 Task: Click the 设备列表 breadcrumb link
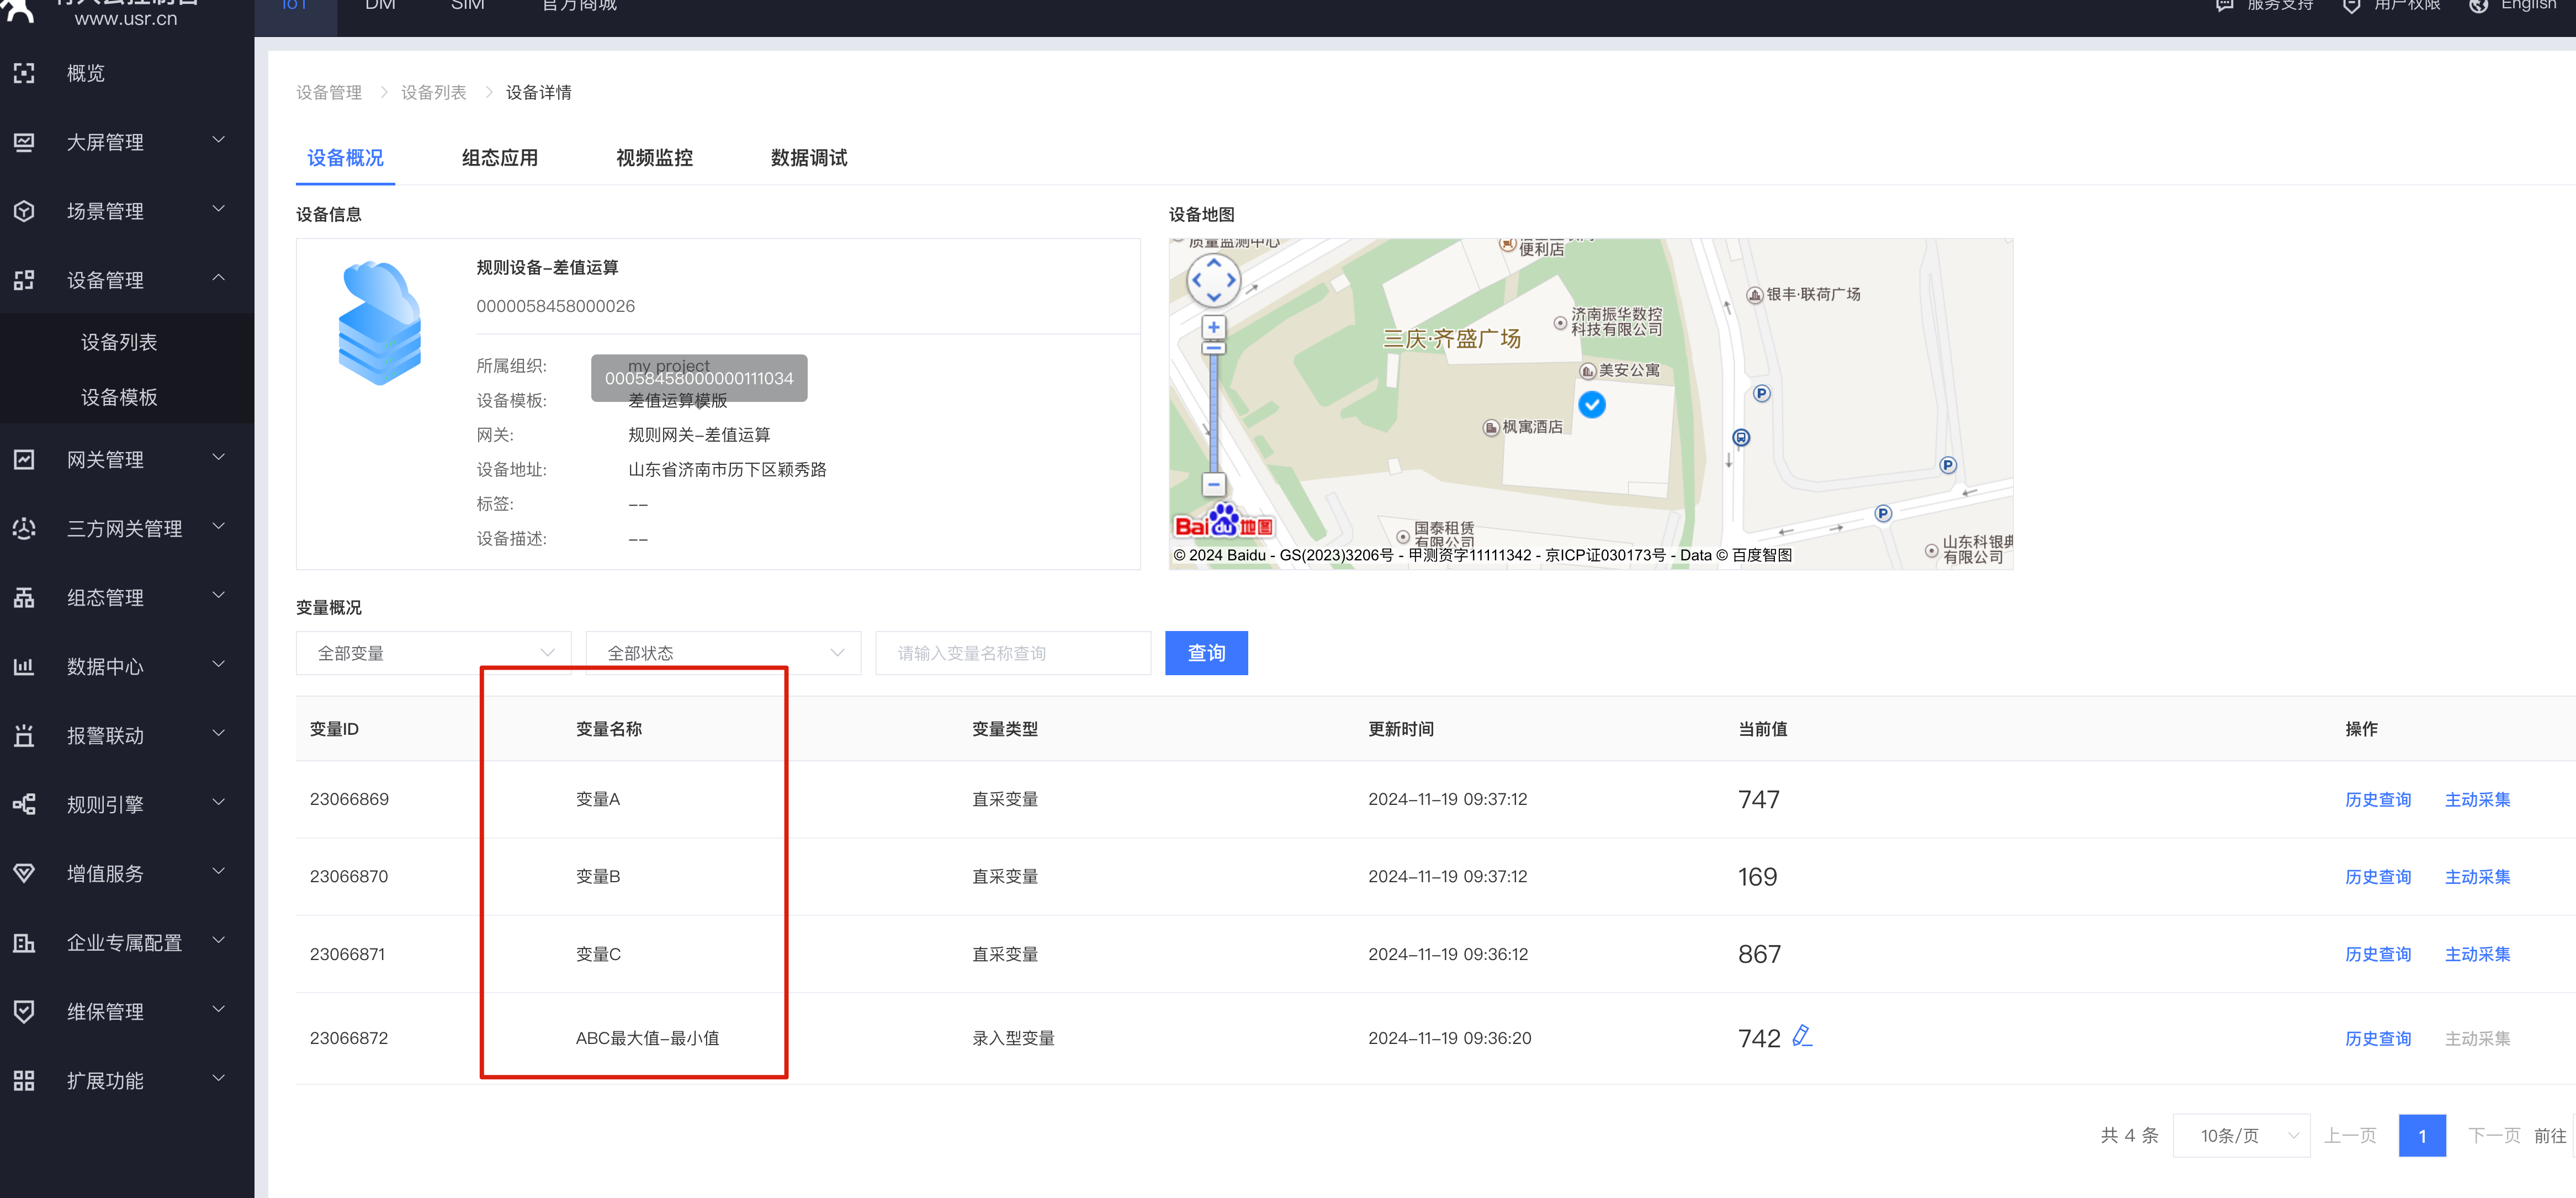(434, 92)
